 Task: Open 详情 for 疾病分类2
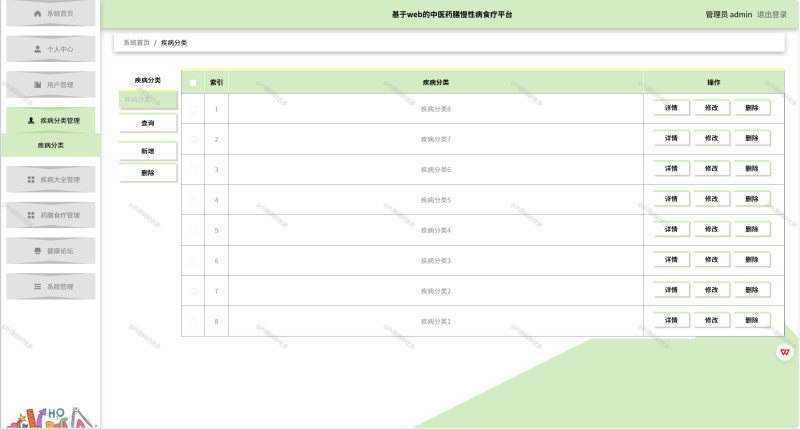pos(671,290)
